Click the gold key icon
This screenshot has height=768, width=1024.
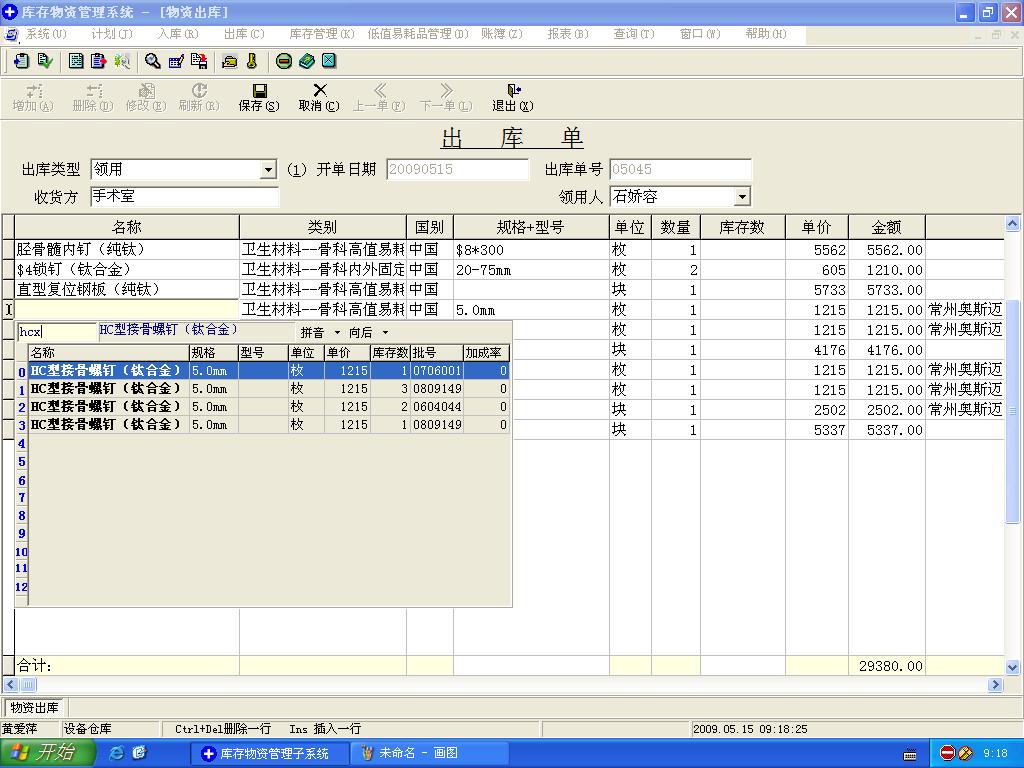pos(252,61)
